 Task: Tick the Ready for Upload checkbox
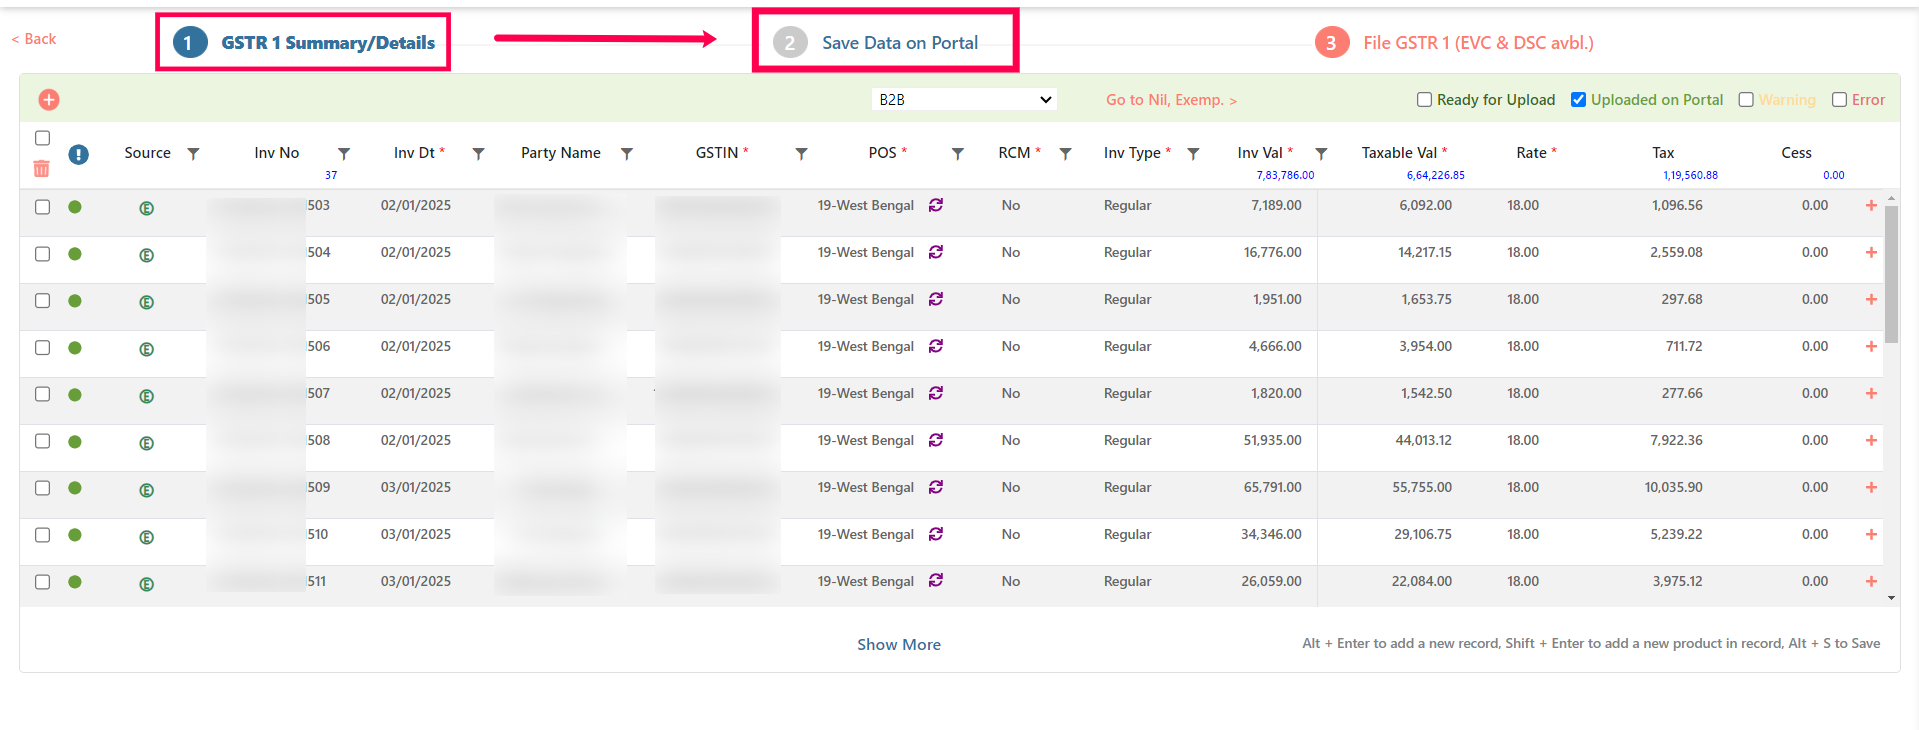(x=1425, y=100)
